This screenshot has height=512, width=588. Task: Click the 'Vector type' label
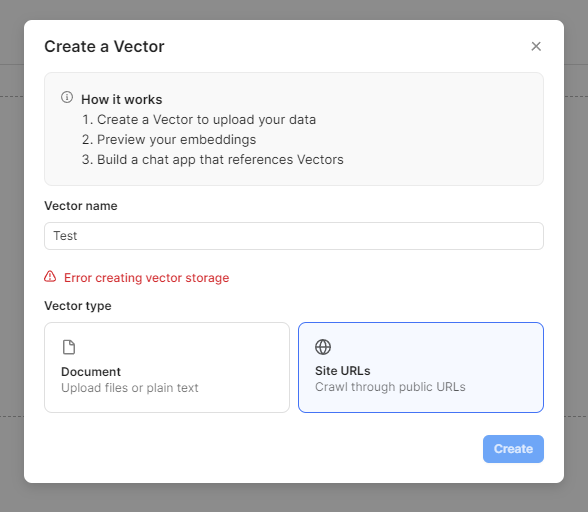click(78, 306)
